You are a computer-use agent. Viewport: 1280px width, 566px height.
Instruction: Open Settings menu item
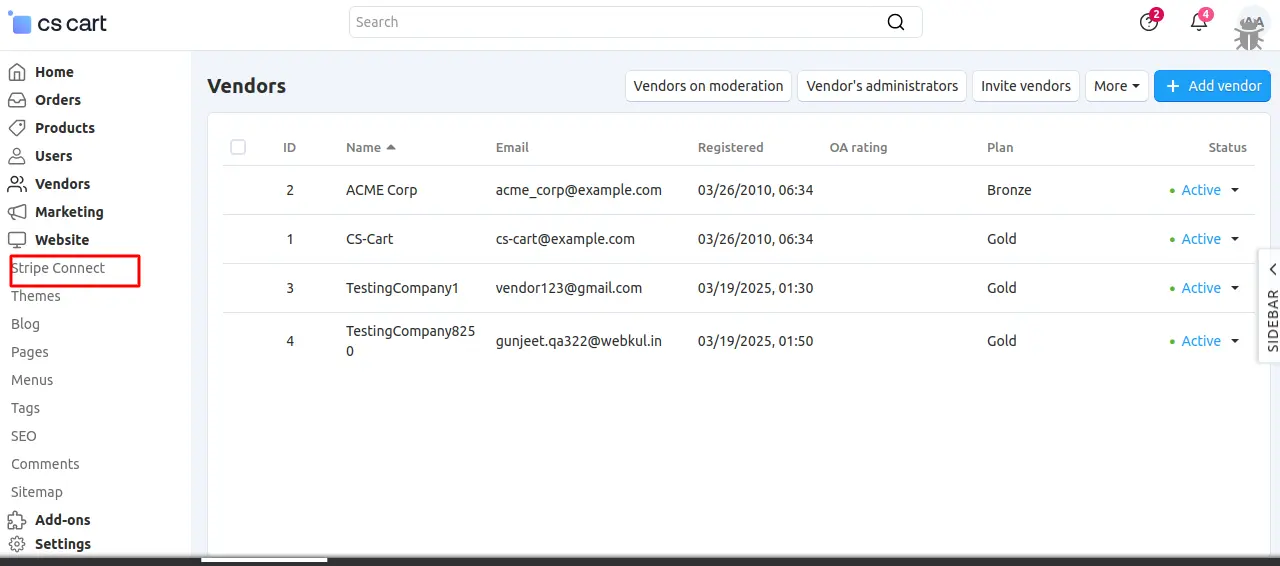coord(63,544)
